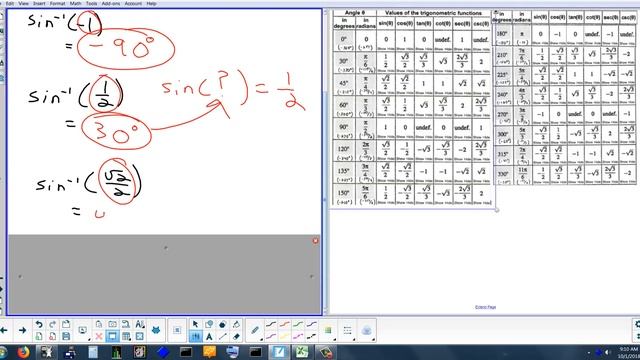Click the 'Values of the trigonometric functions' header
Image resolution: width=640 pixels, height=360 pixels.
coord(433,13)
